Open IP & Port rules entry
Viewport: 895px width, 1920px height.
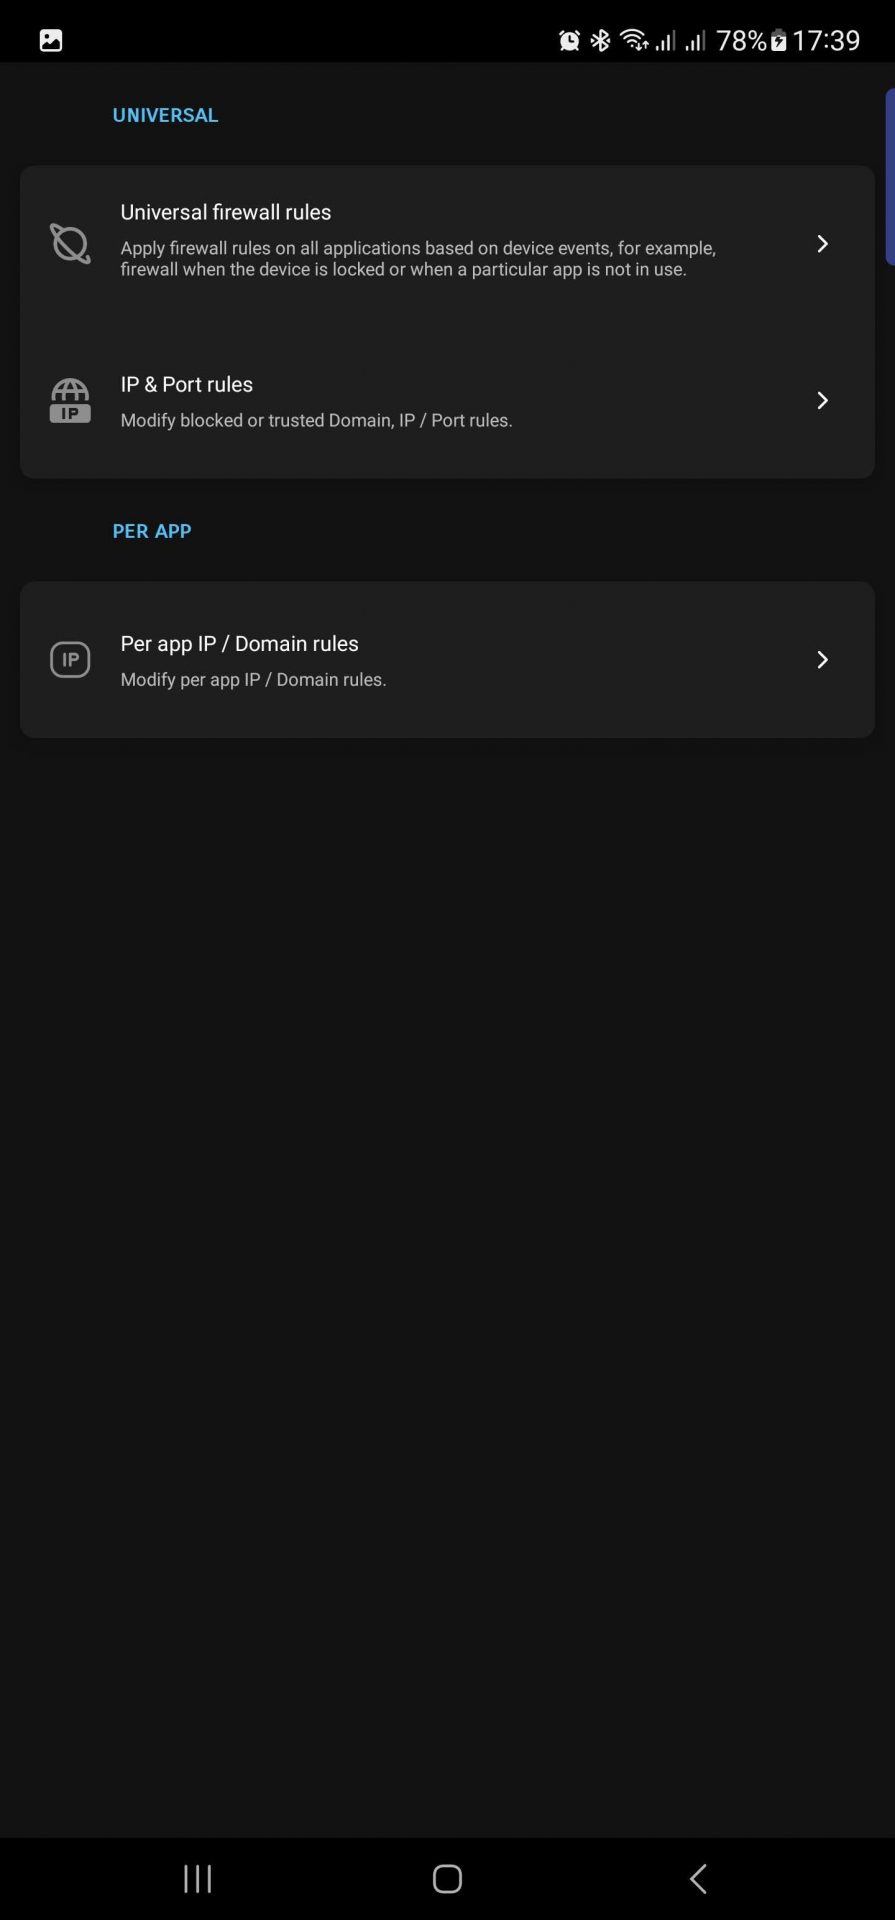tap(447, 400)
